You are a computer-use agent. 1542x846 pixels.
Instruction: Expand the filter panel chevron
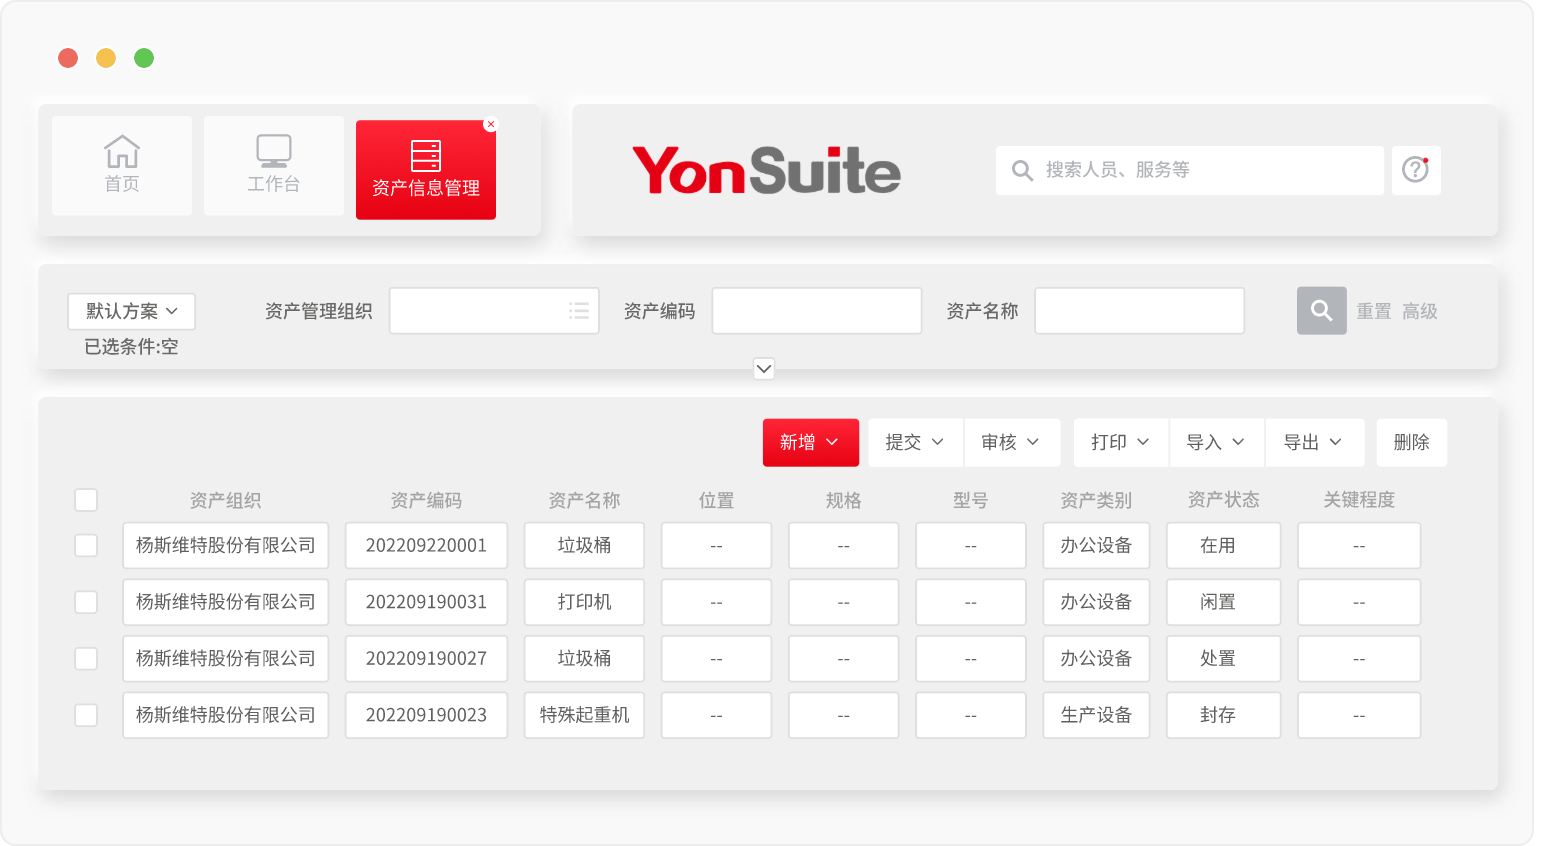(764, 369)
